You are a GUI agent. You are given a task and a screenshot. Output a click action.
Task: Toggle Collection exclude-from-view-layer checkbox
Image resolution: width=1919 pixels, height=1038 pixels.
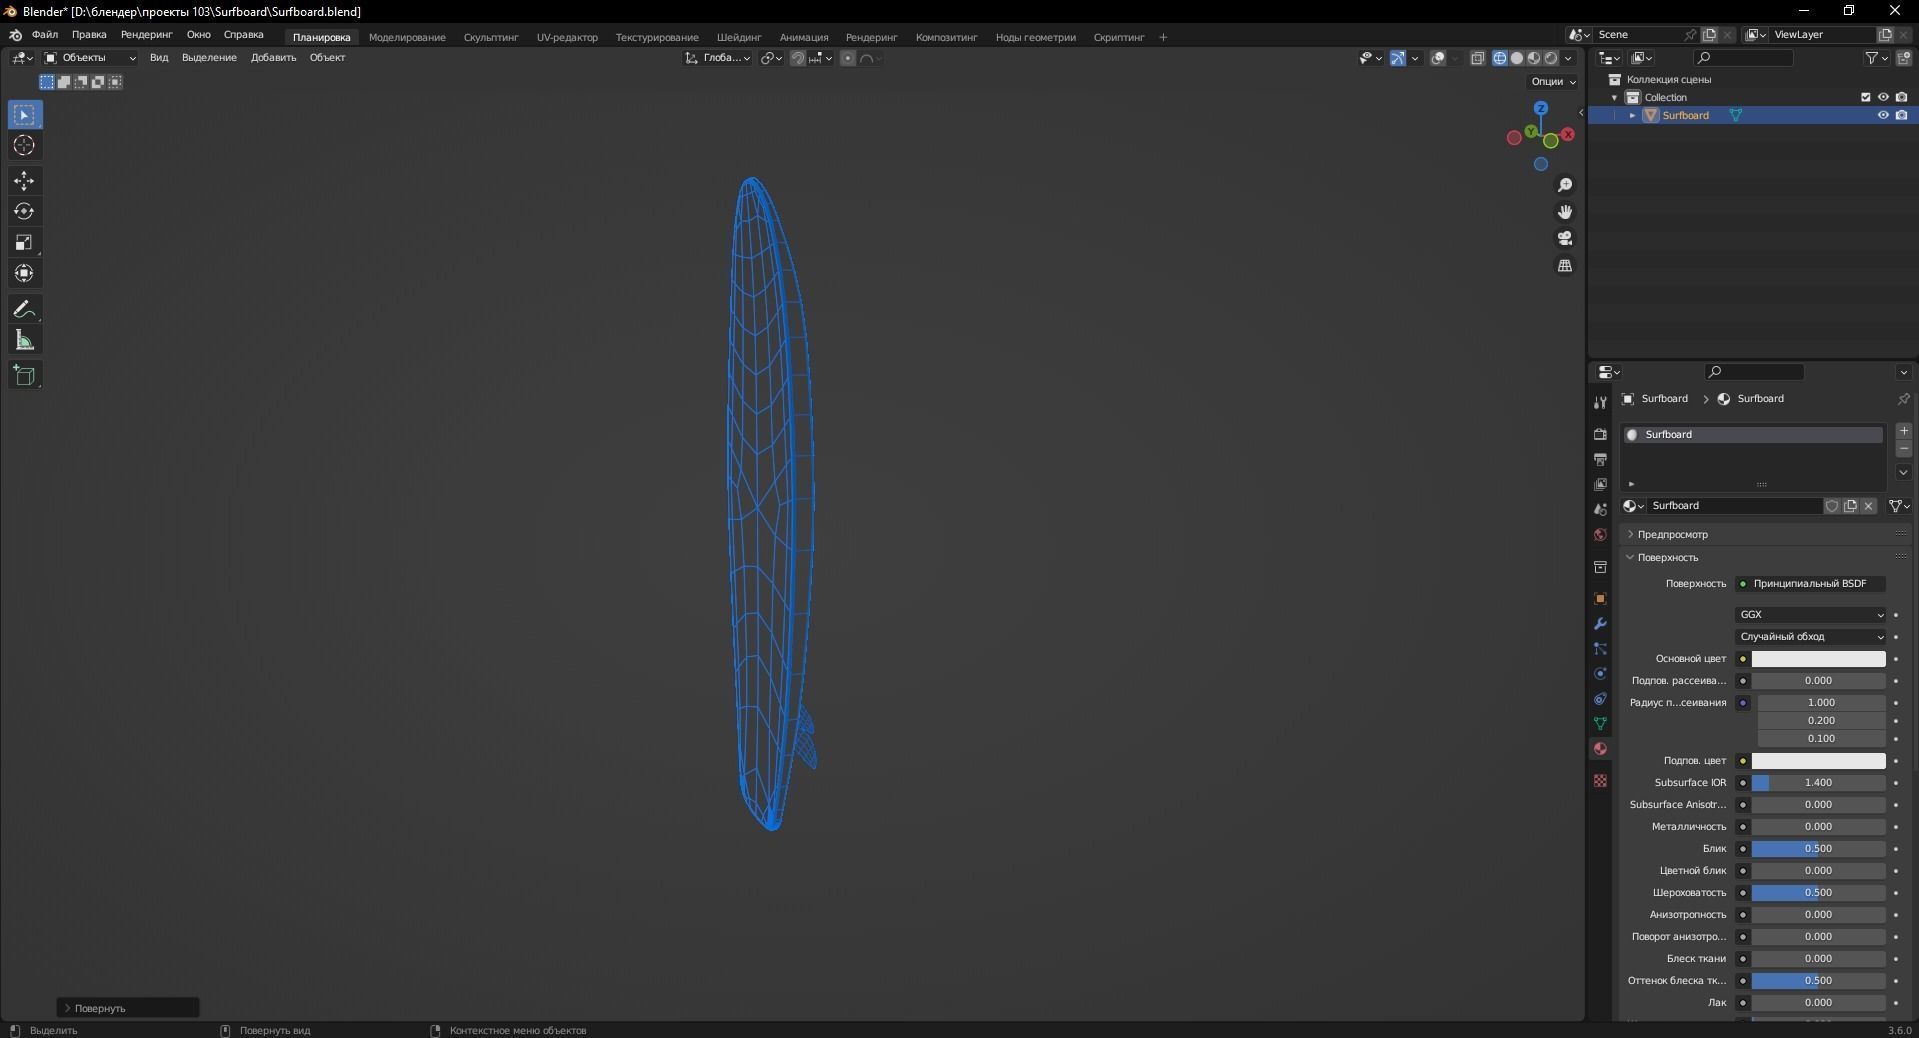1865,97
